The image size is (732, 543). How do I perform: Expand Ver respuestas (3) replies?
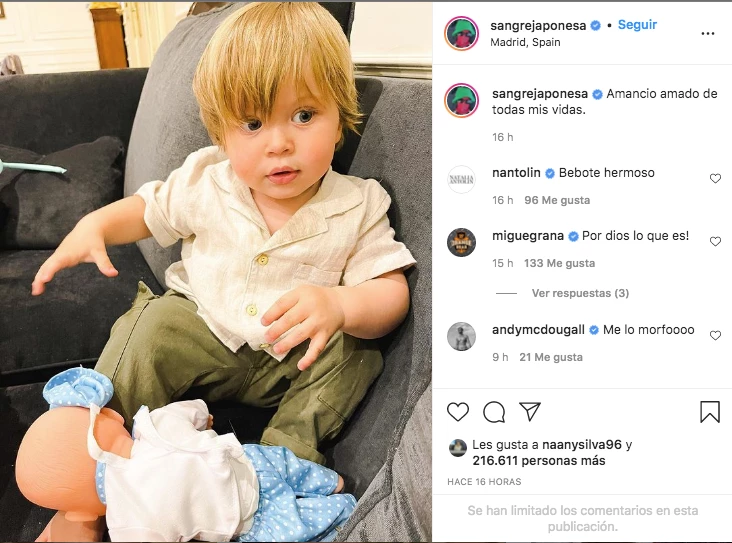tap(580, 293)
